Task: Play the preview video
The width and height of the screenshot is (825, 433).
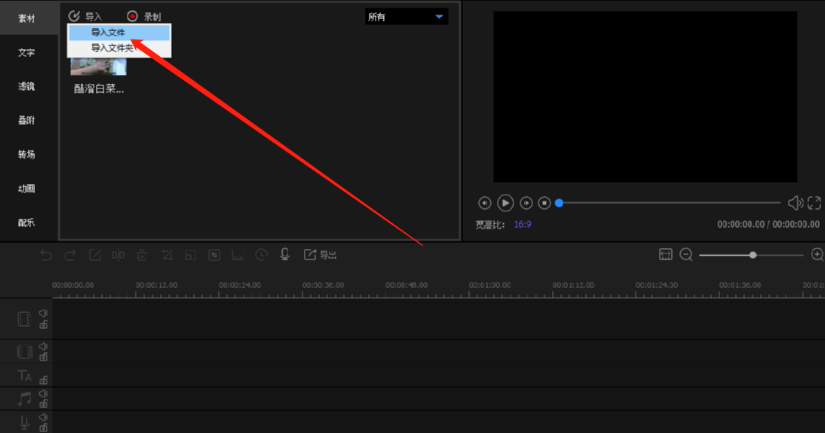Action: 505,203
